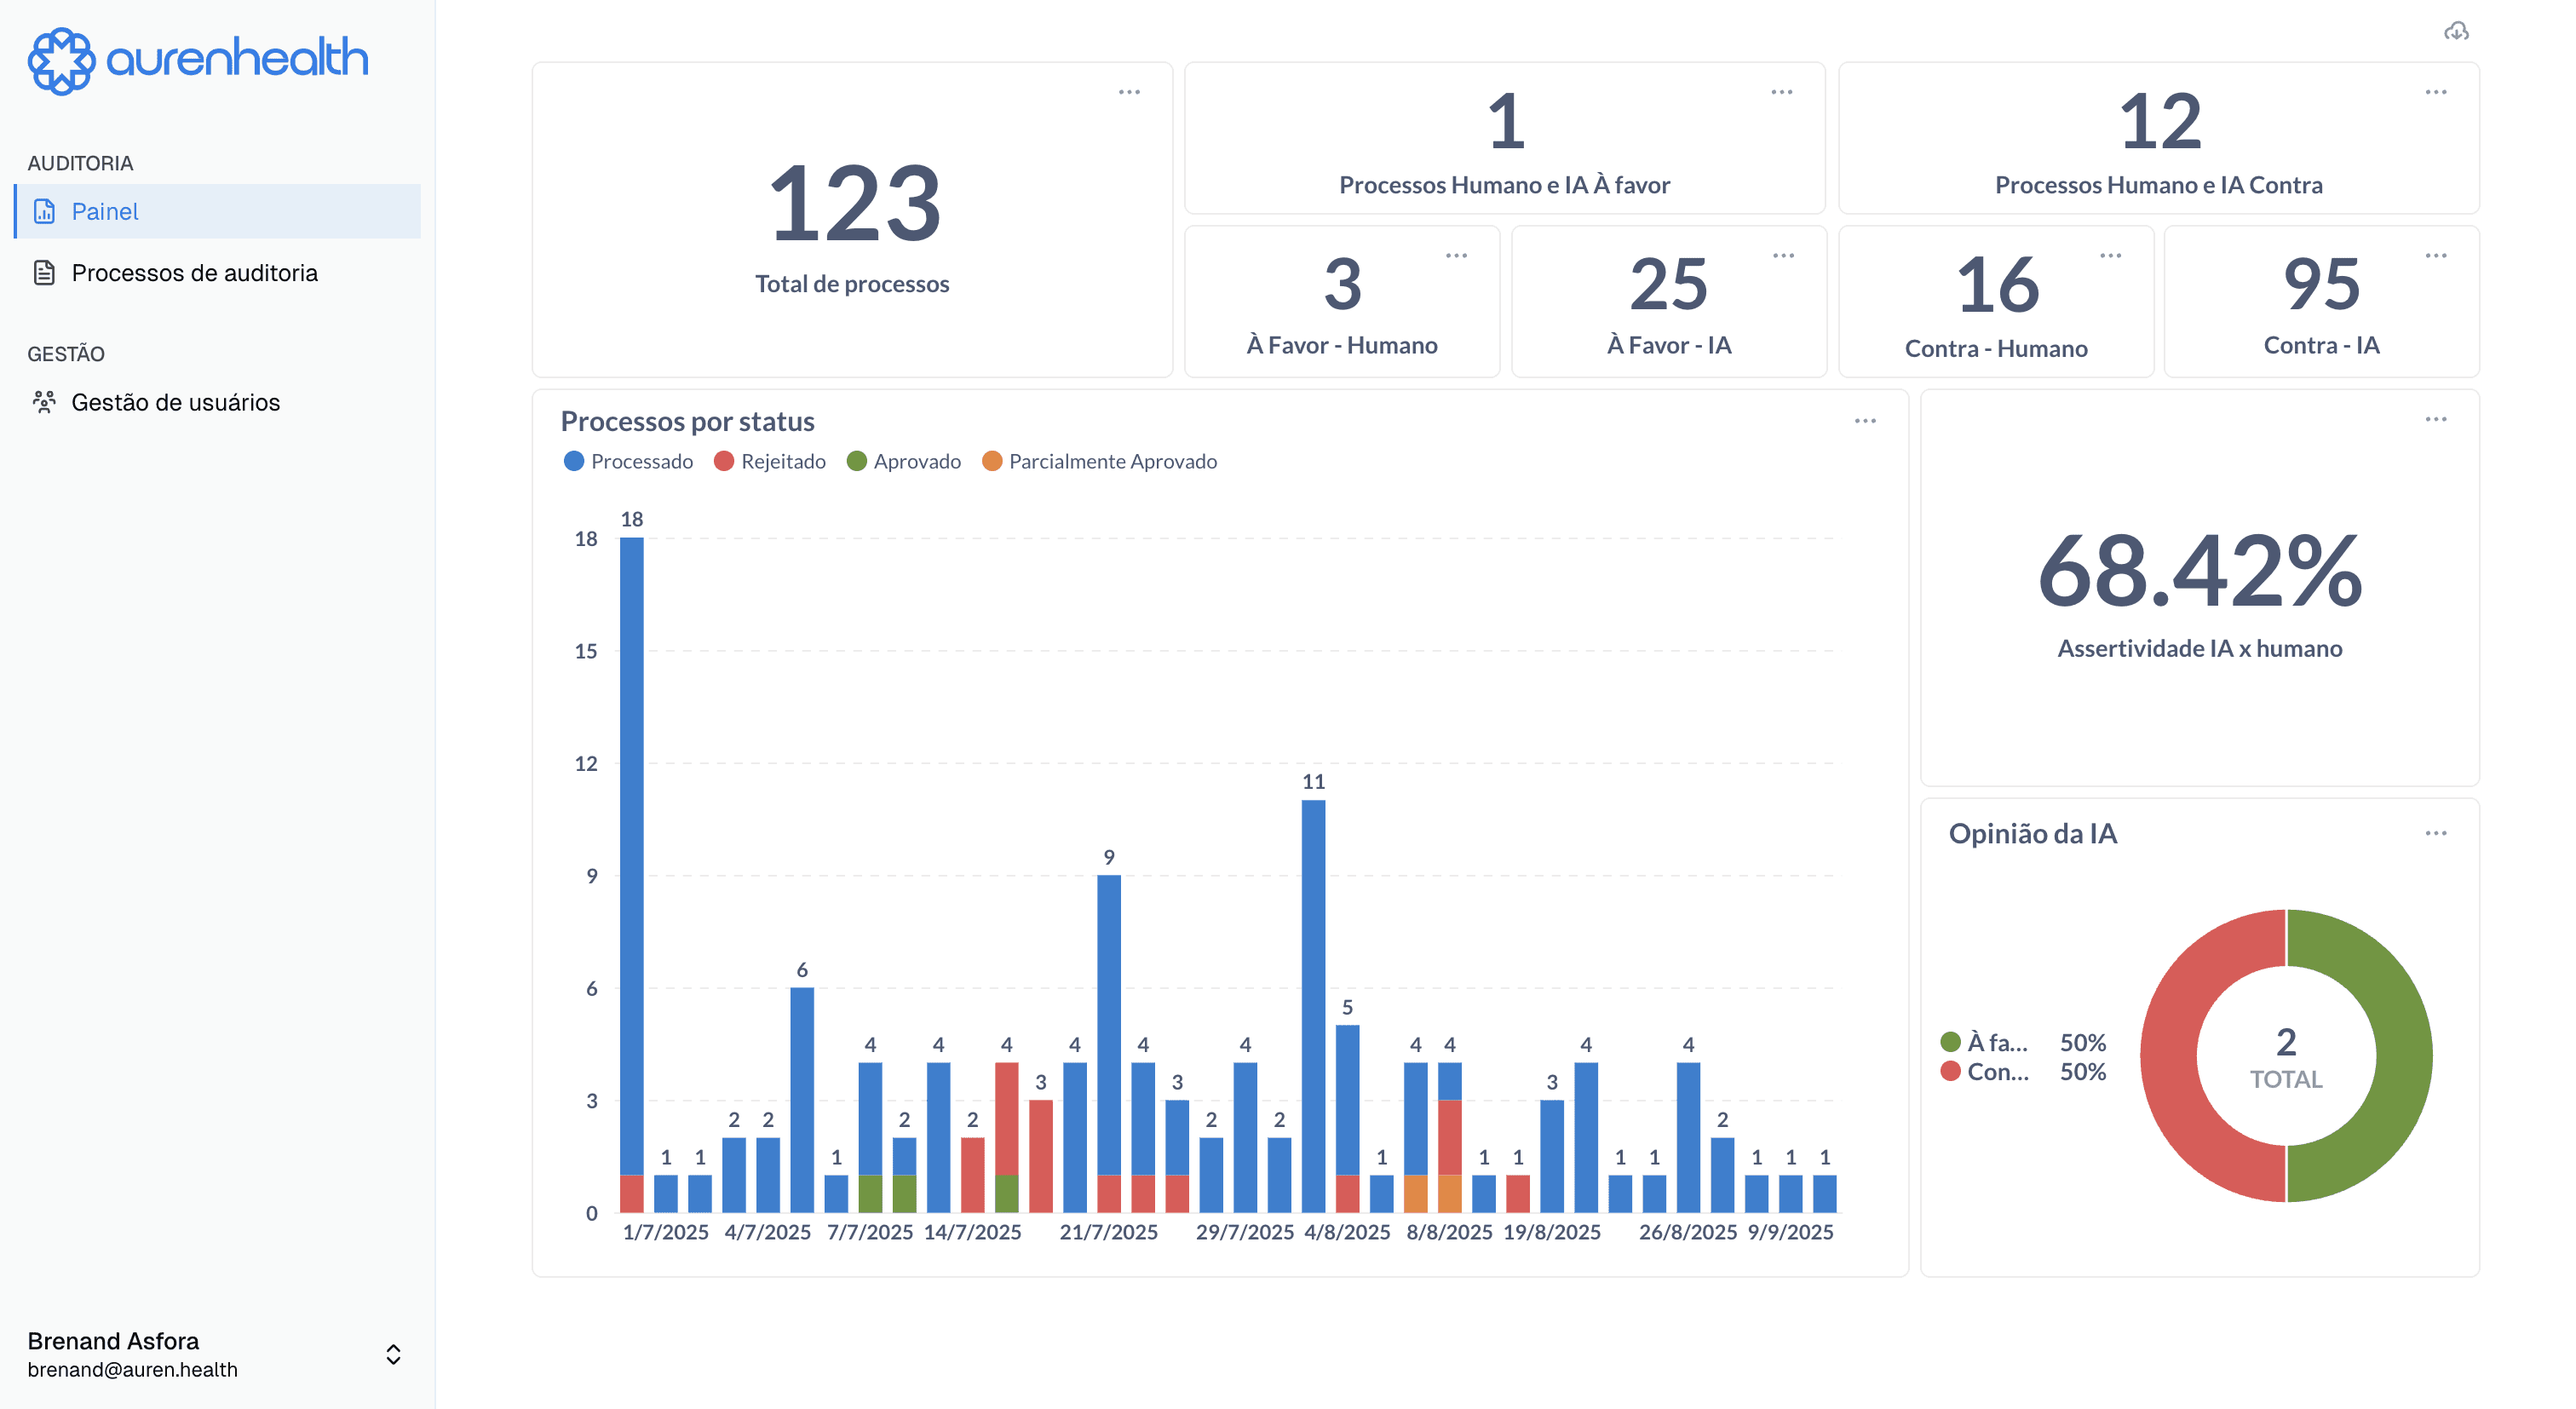The height and width of the screenshot is (1409, 2576).
Task: Toggle Rejeitado series in chart legend
Action: tap(770, 461)
